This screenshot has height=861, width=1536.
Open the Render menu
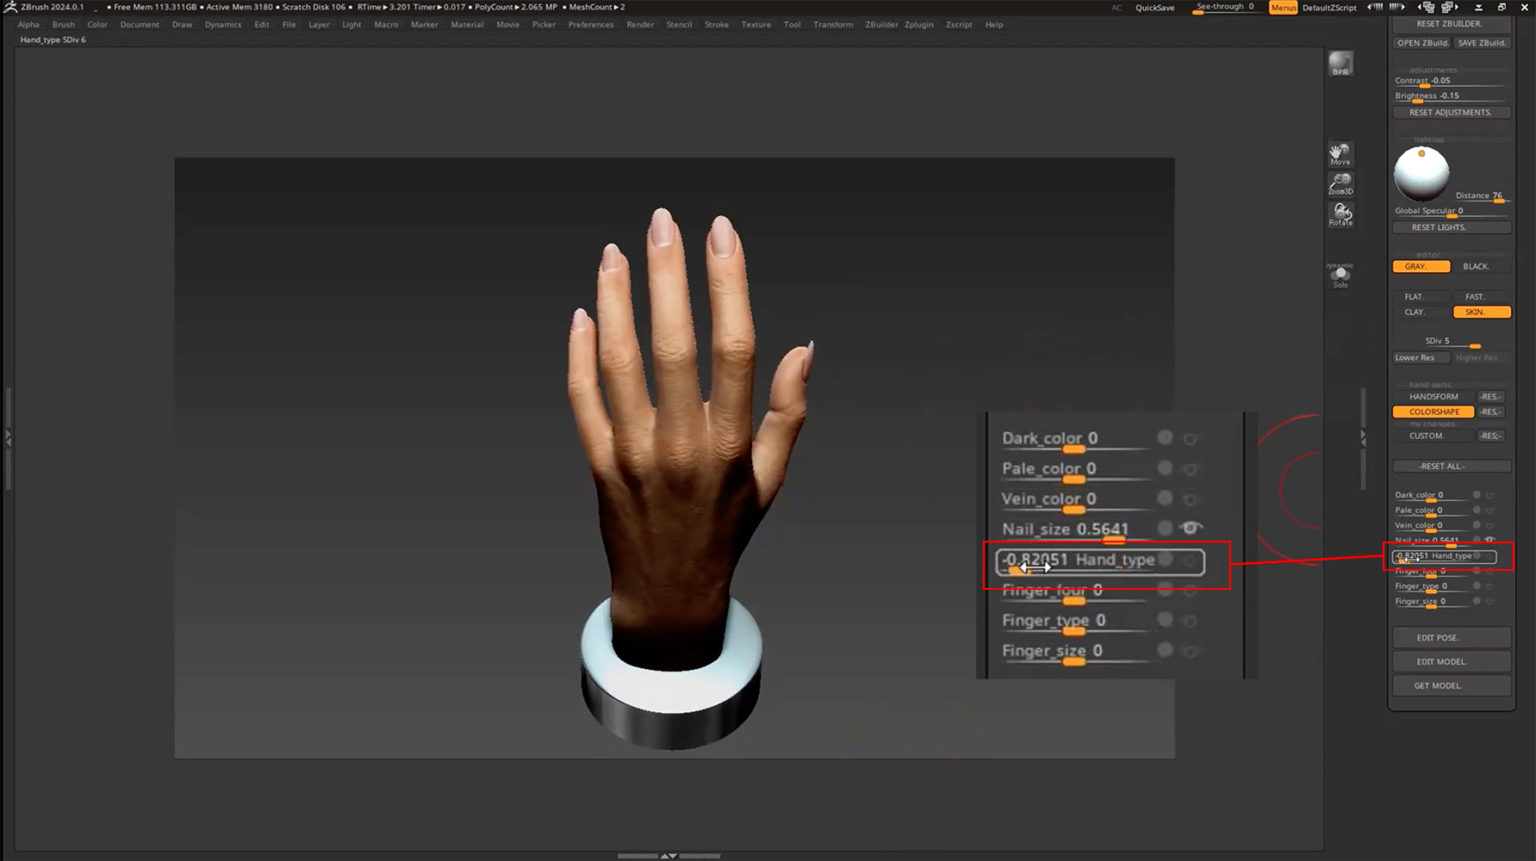[640, 24]
